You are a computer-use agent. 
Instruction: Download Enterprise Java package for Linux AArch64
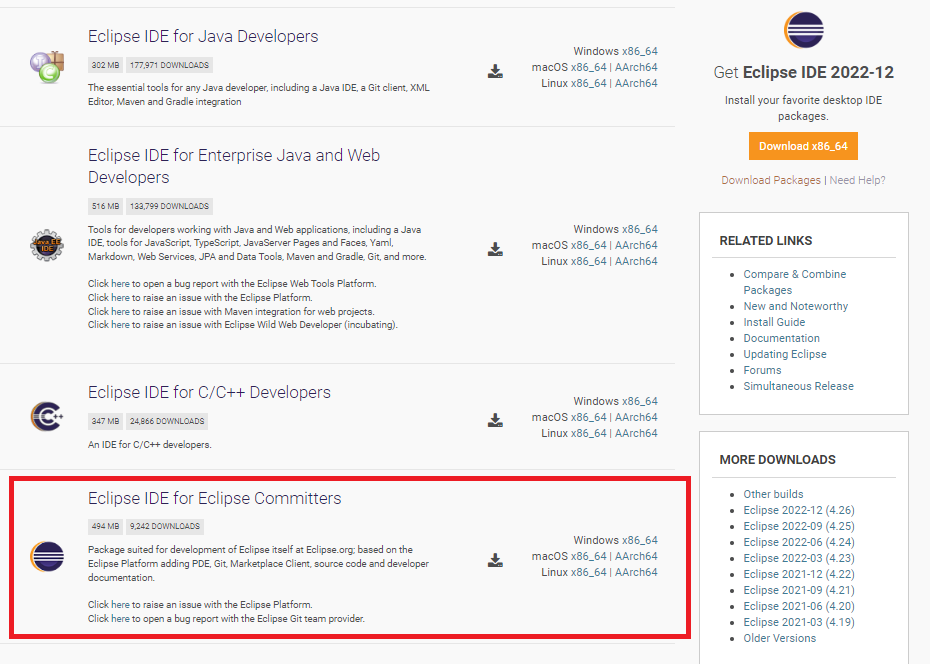[x=636, y=261]
